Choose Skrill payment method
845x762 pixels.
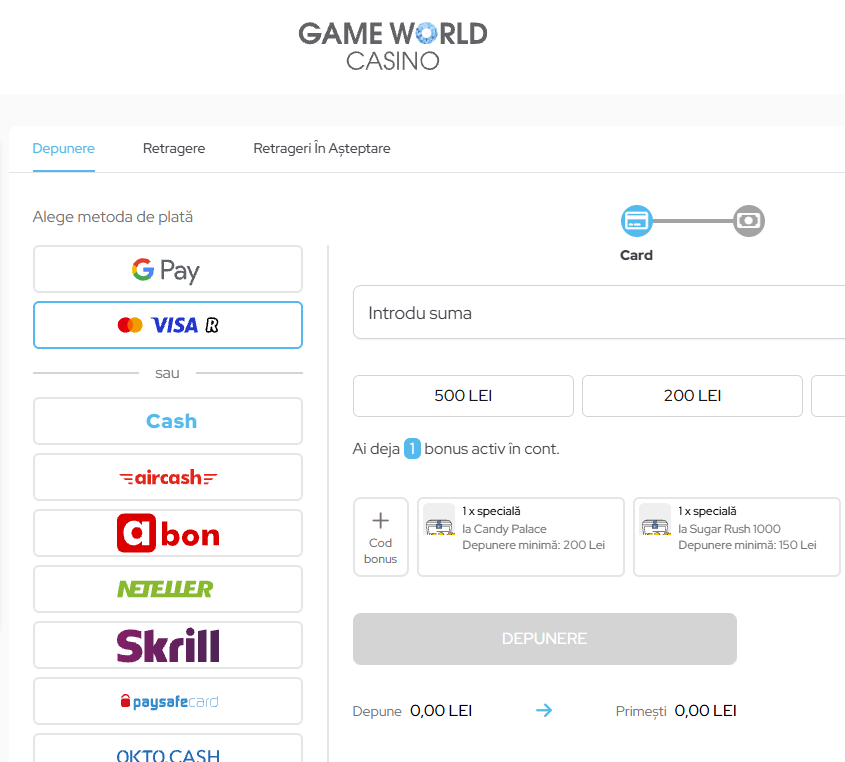coord(168,645)
